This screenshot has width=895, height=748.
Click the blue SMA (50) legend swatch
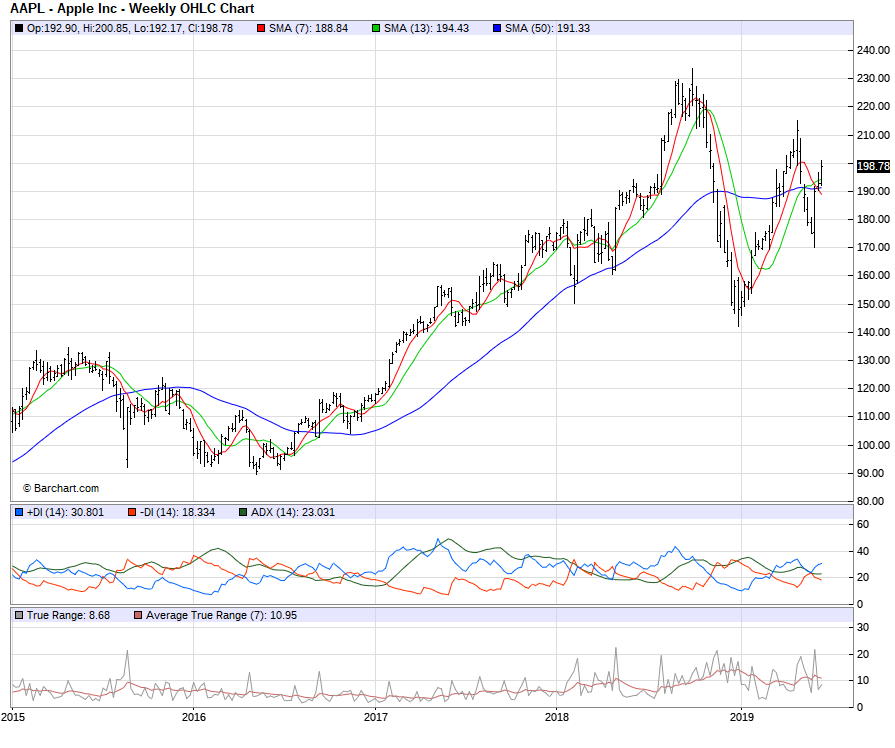pos(497,28)
